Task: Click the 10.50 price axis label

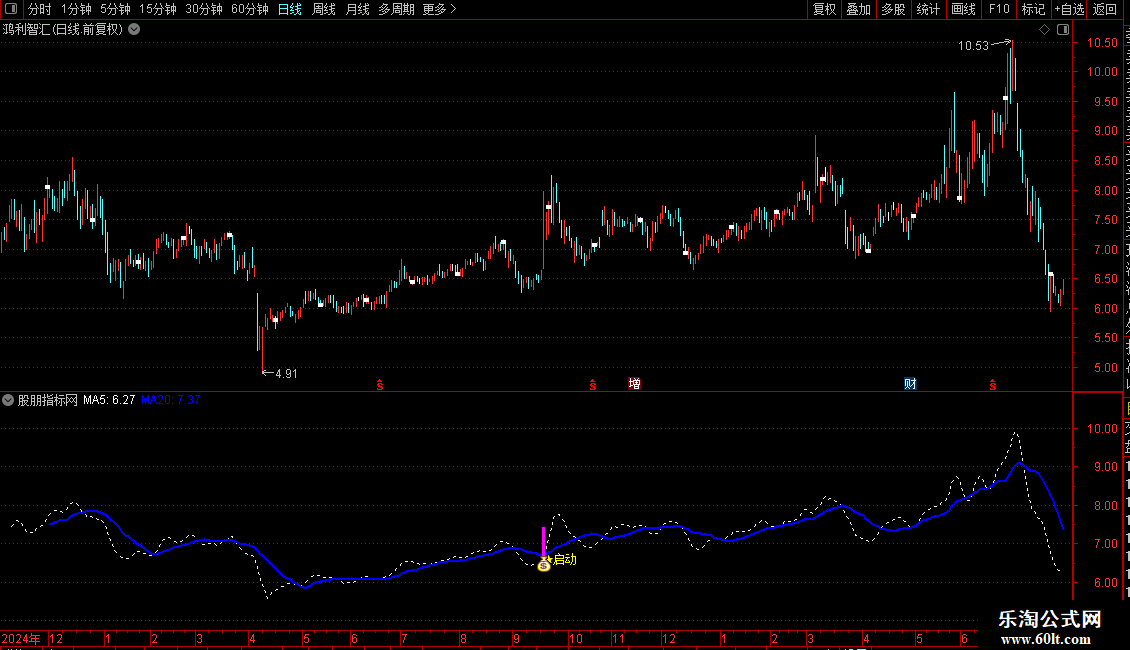Action: tap(1102, 43)
